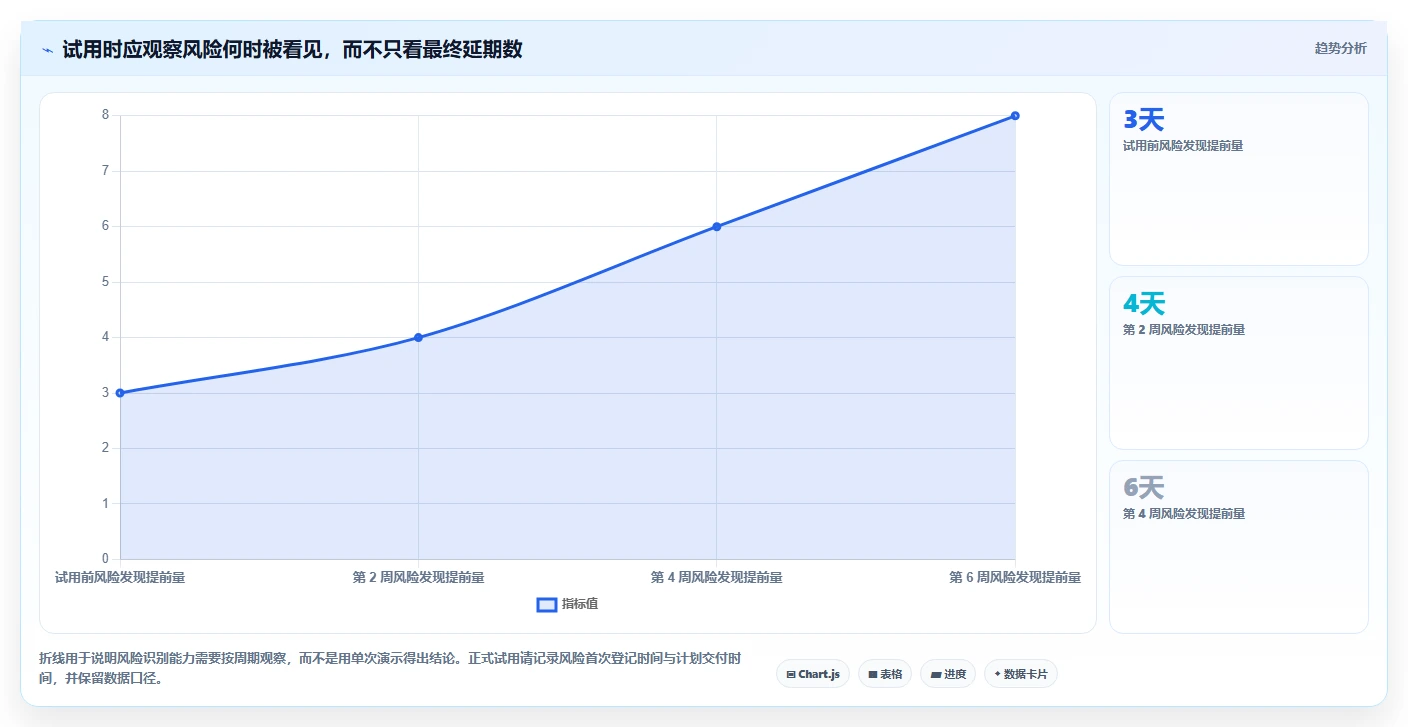Click the trend icon beside the title
Viewport: 1408px width, 727px height.
(47, 50)
